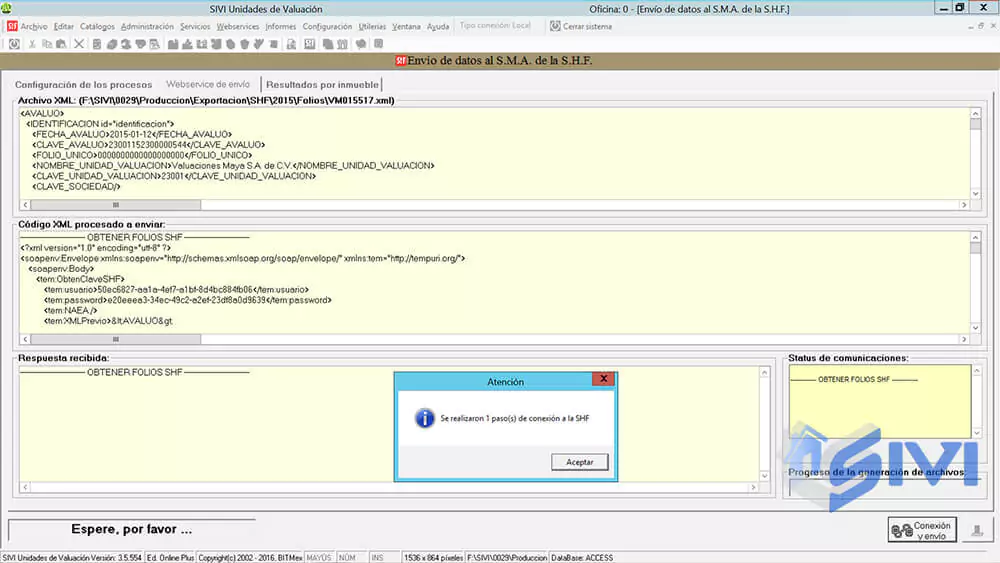Switch to Webservice de envío tab
The image size is (1000, 563).
click(x=208, y=84)
